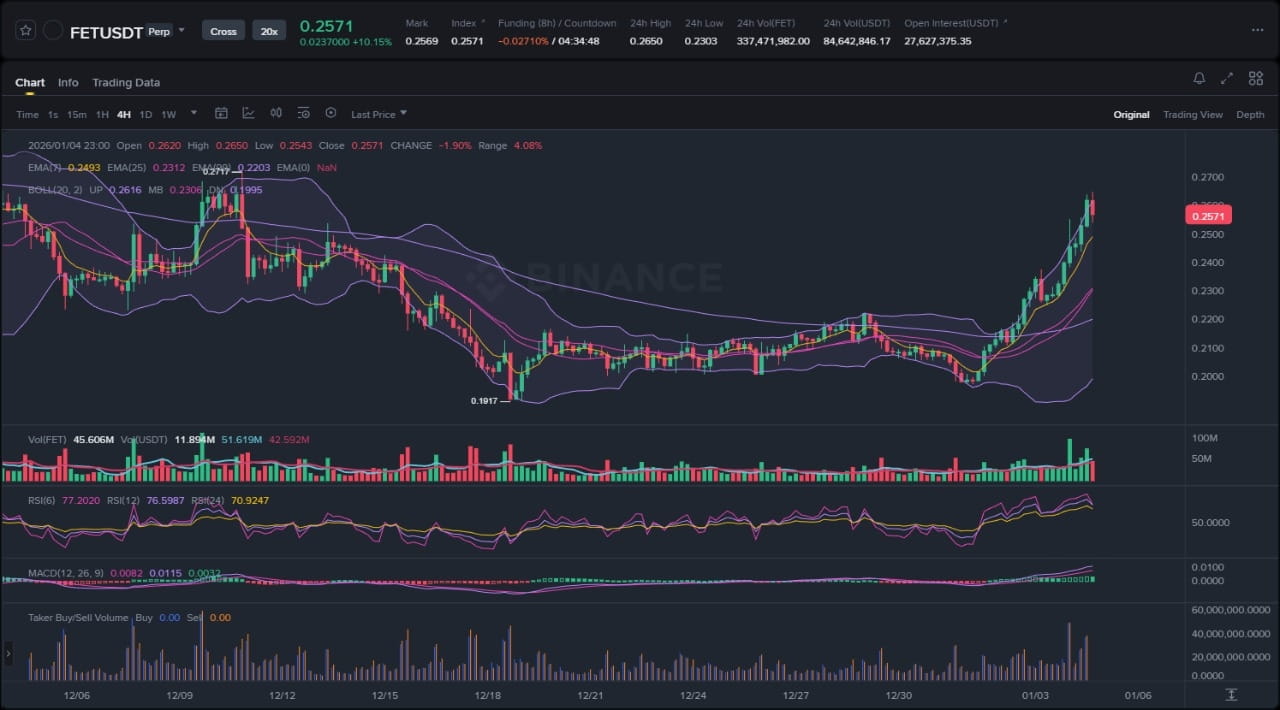Image resolution: width=1280 pixels, height=710 pixels.
Task: Click the scroll-to-latest icon at bottom right
Action: [1231, 694]
